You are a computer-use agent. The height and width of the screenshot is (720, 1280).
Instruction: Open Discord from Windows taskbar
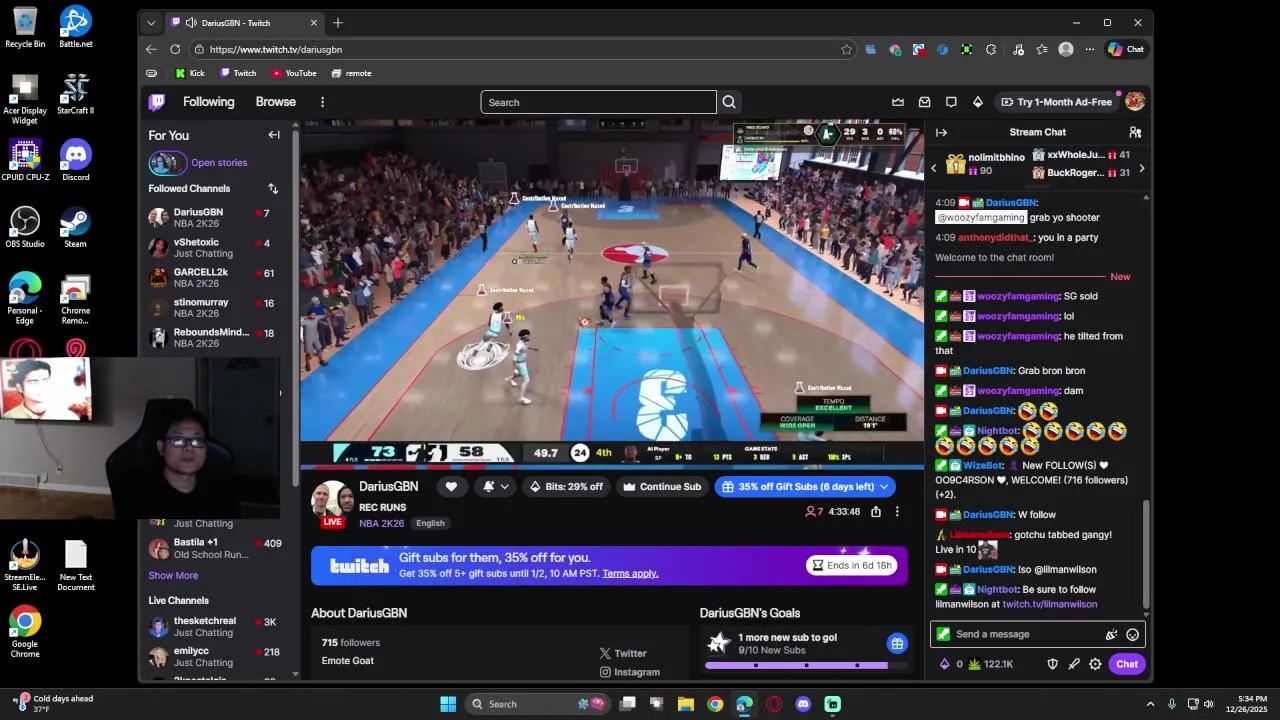[803, 704]
